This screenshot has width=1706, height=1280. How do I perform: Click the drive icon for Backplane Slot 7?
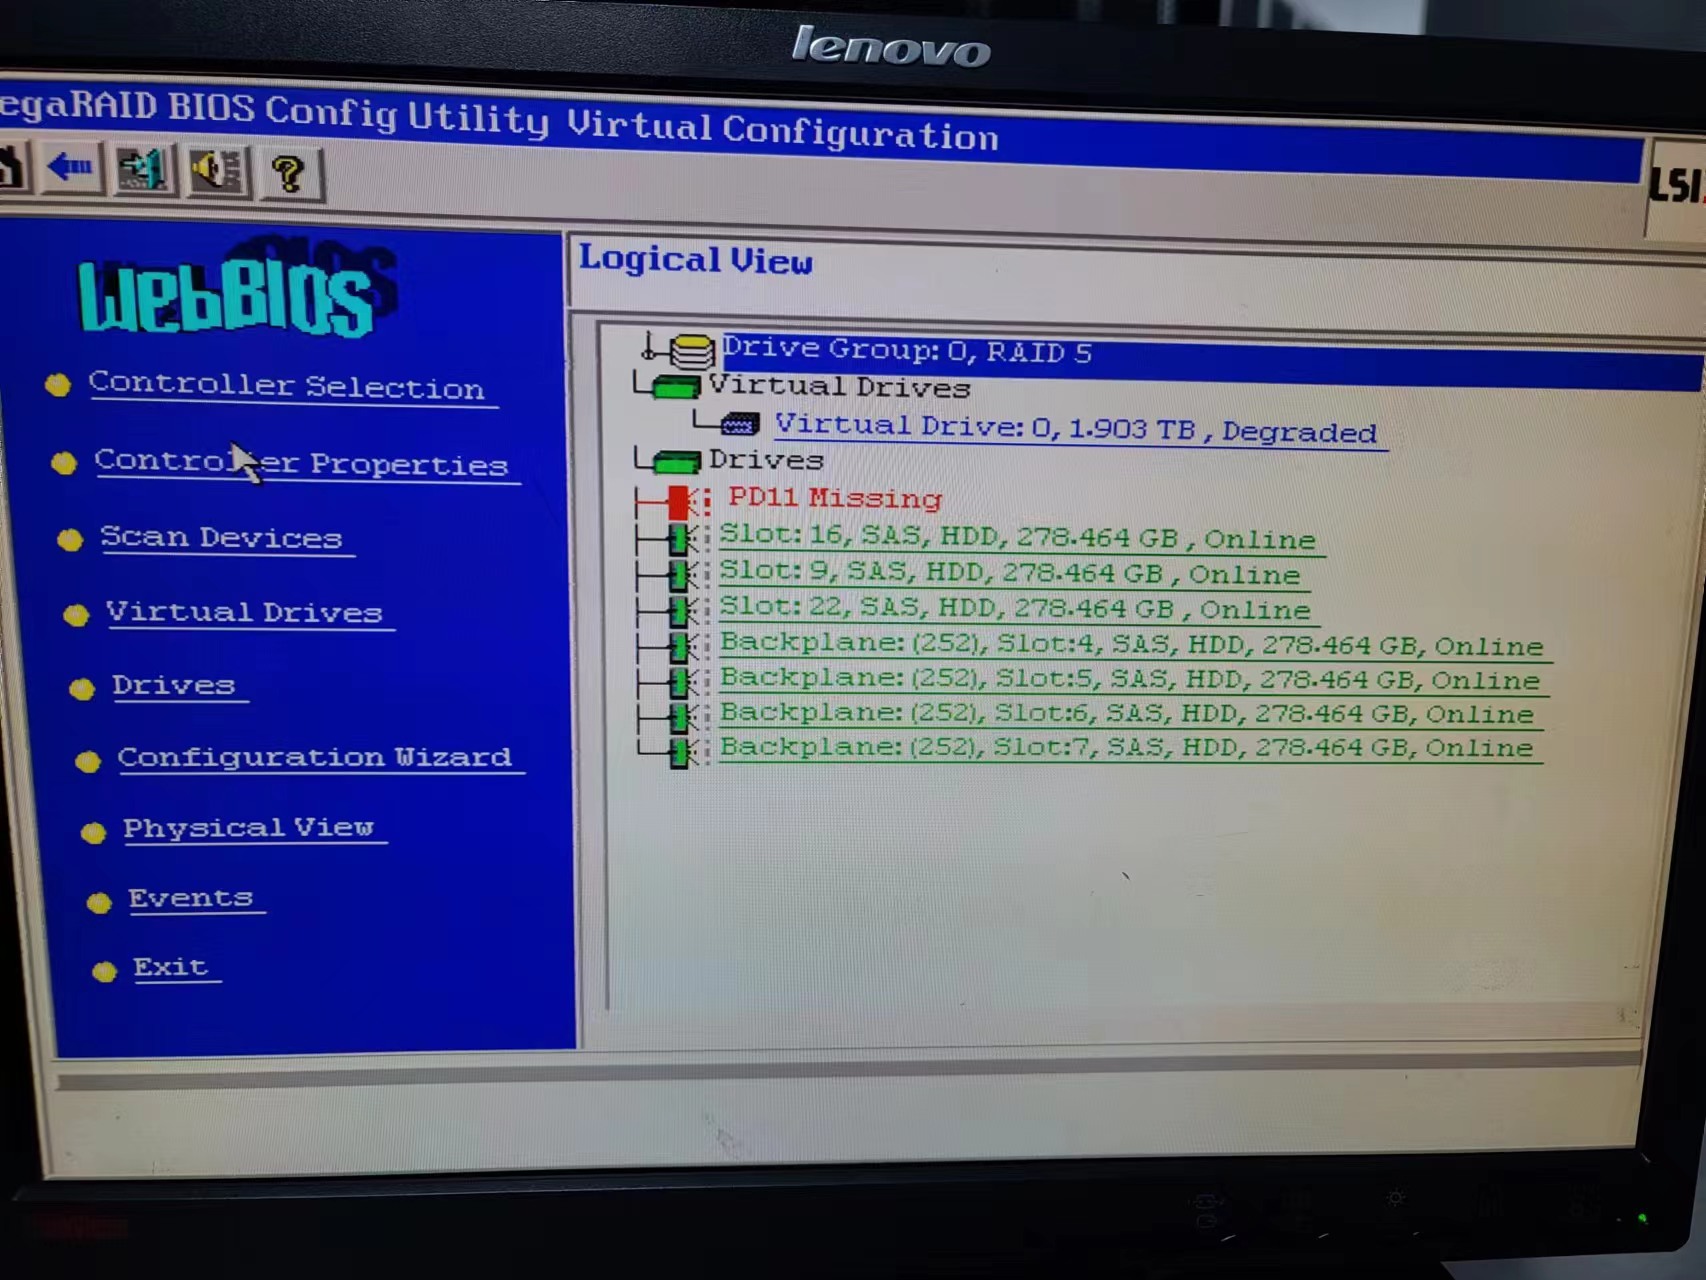click(x=684, y=751)
